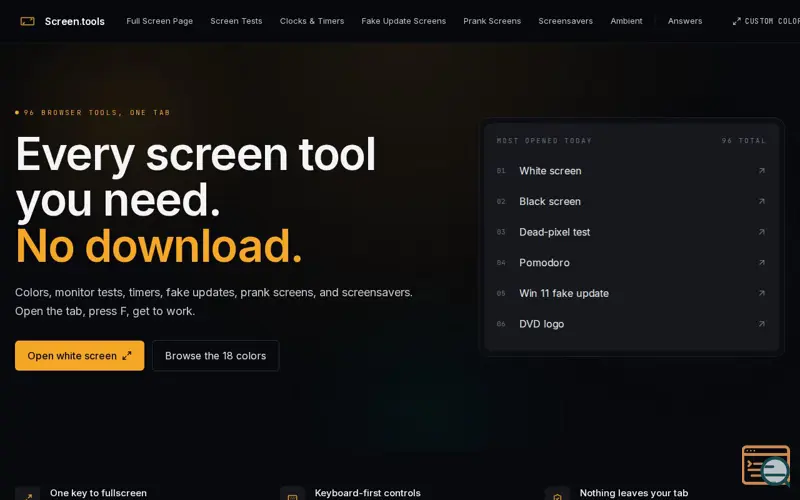Click the One key to fullscreen heading
800x500 pixels.
click(98, 493)
